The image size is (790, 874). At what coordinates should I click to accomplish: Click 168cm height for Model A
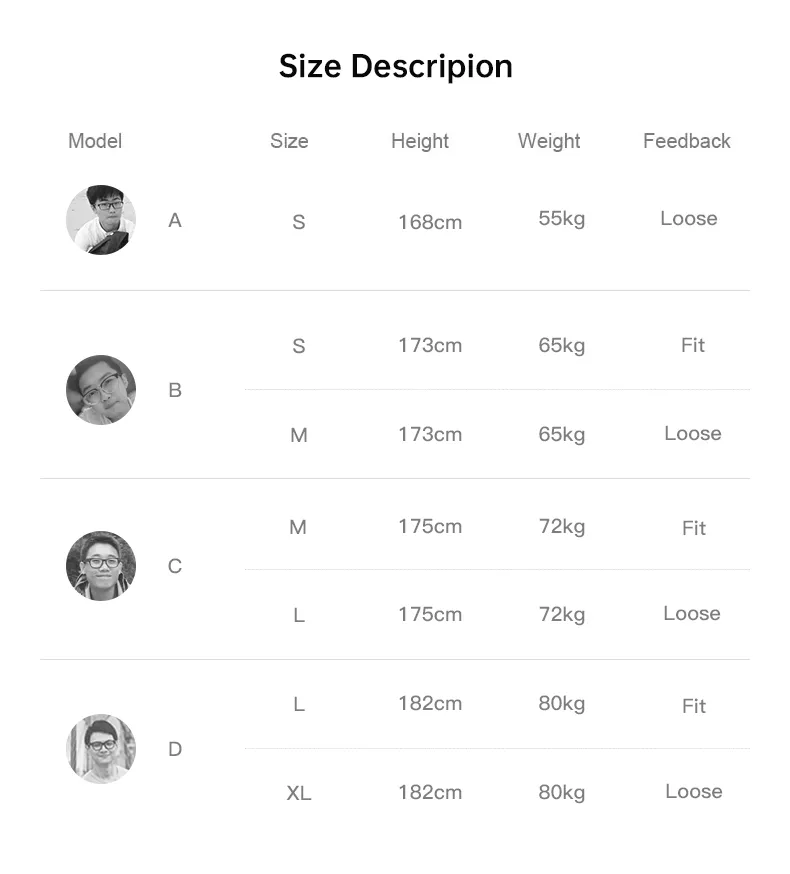(x=430, y=222)
